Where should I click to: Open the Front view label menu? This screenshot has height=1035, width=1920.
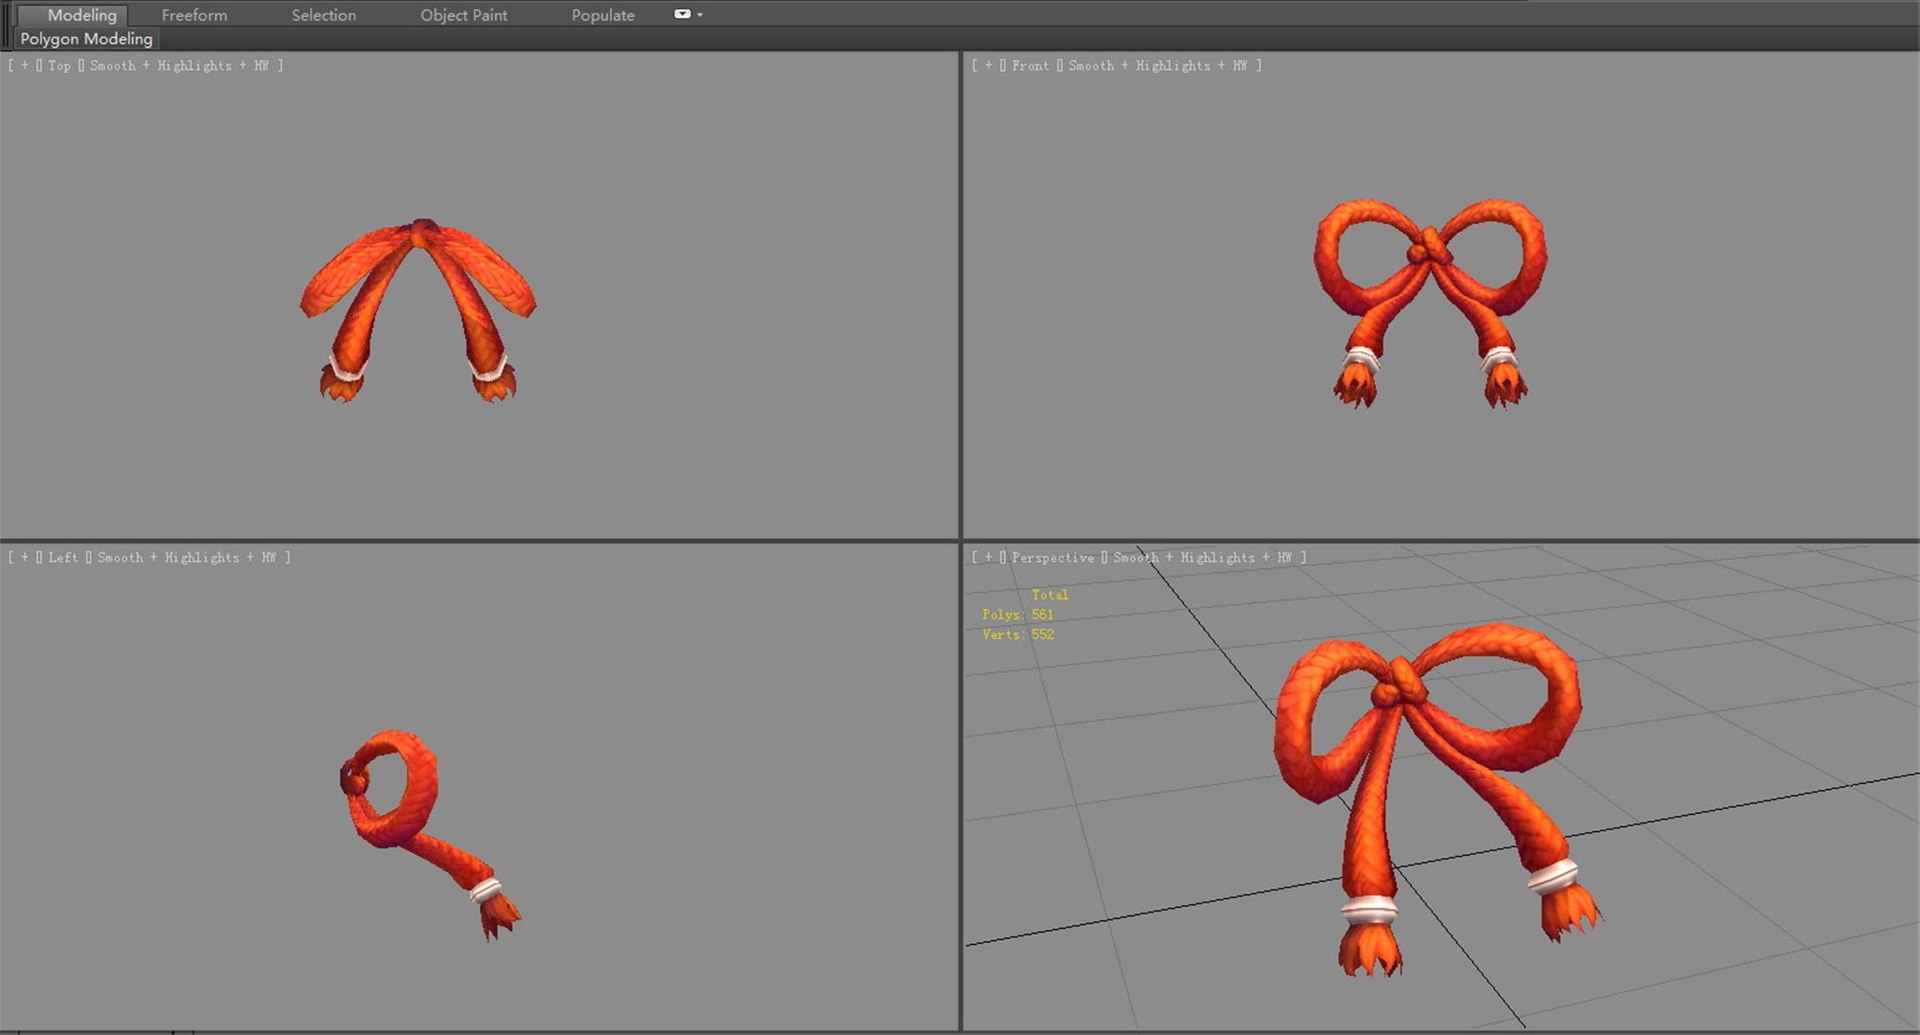pyautogui.click(x=1030, y=65)
